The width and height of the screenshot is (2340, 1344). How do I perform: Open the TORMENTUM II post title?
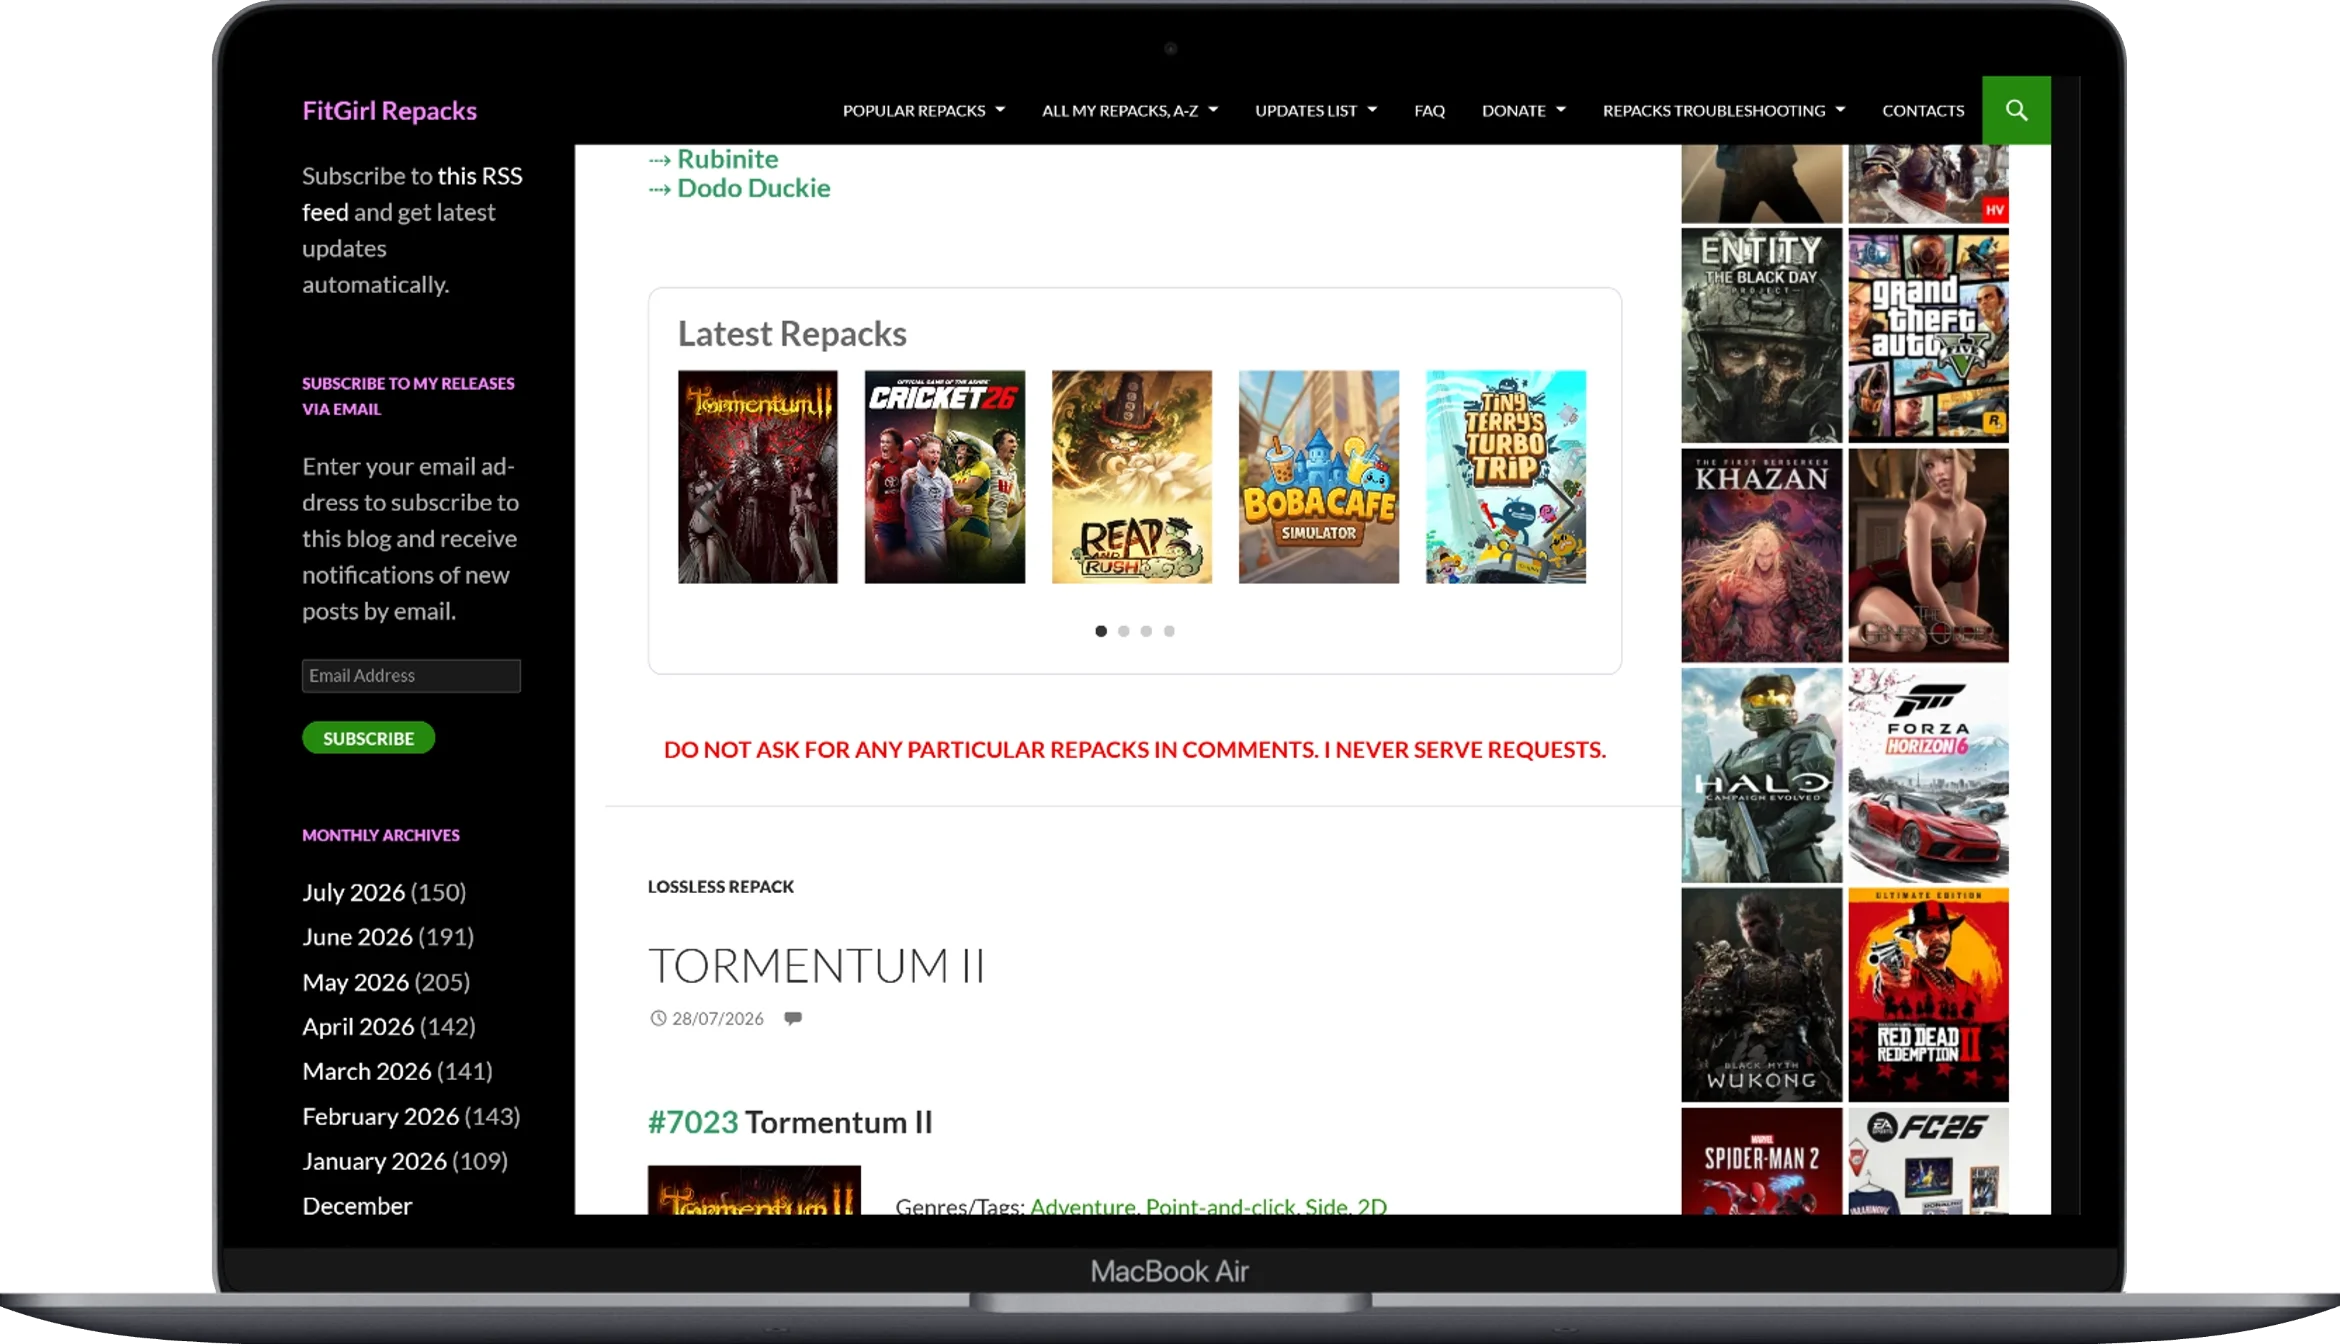point(816,966)
